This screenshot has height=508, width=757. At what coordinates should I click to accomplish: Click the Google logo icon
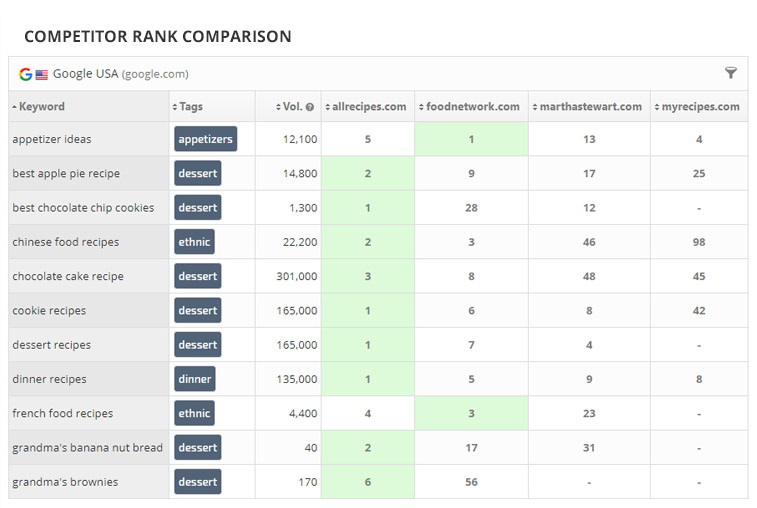[x=26, y=74]
